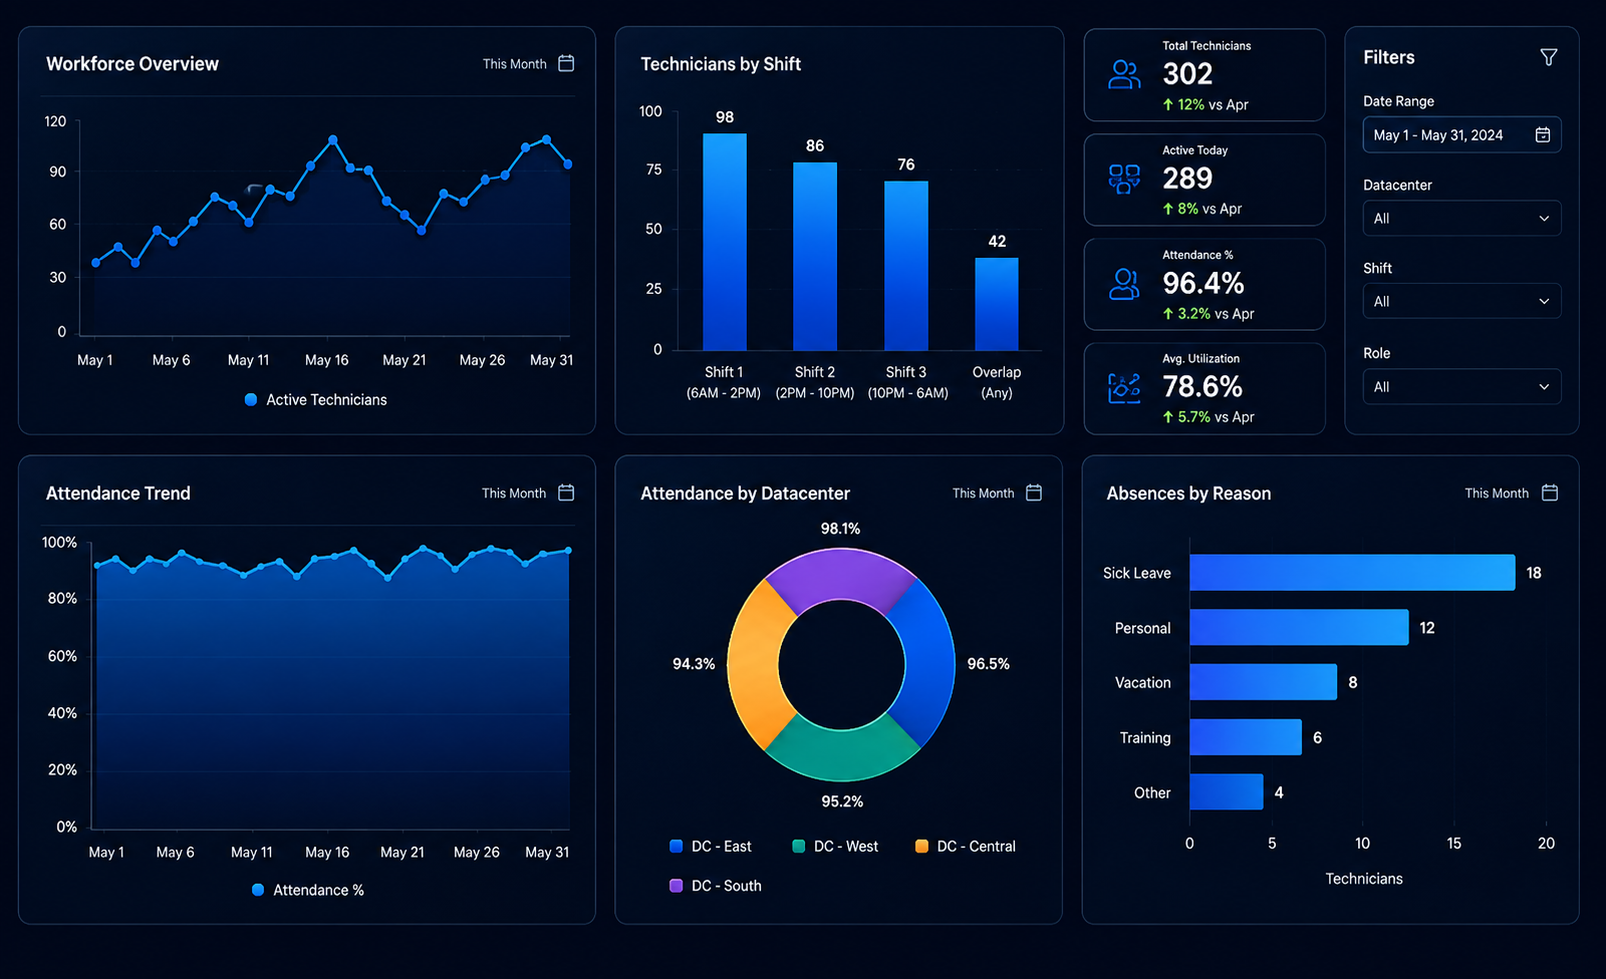Image resolution: width=1606 pixels, height=979 pixels.
Task: Click green up arrow beside 5.7% vs Apr
Action: click(1168, 417)
